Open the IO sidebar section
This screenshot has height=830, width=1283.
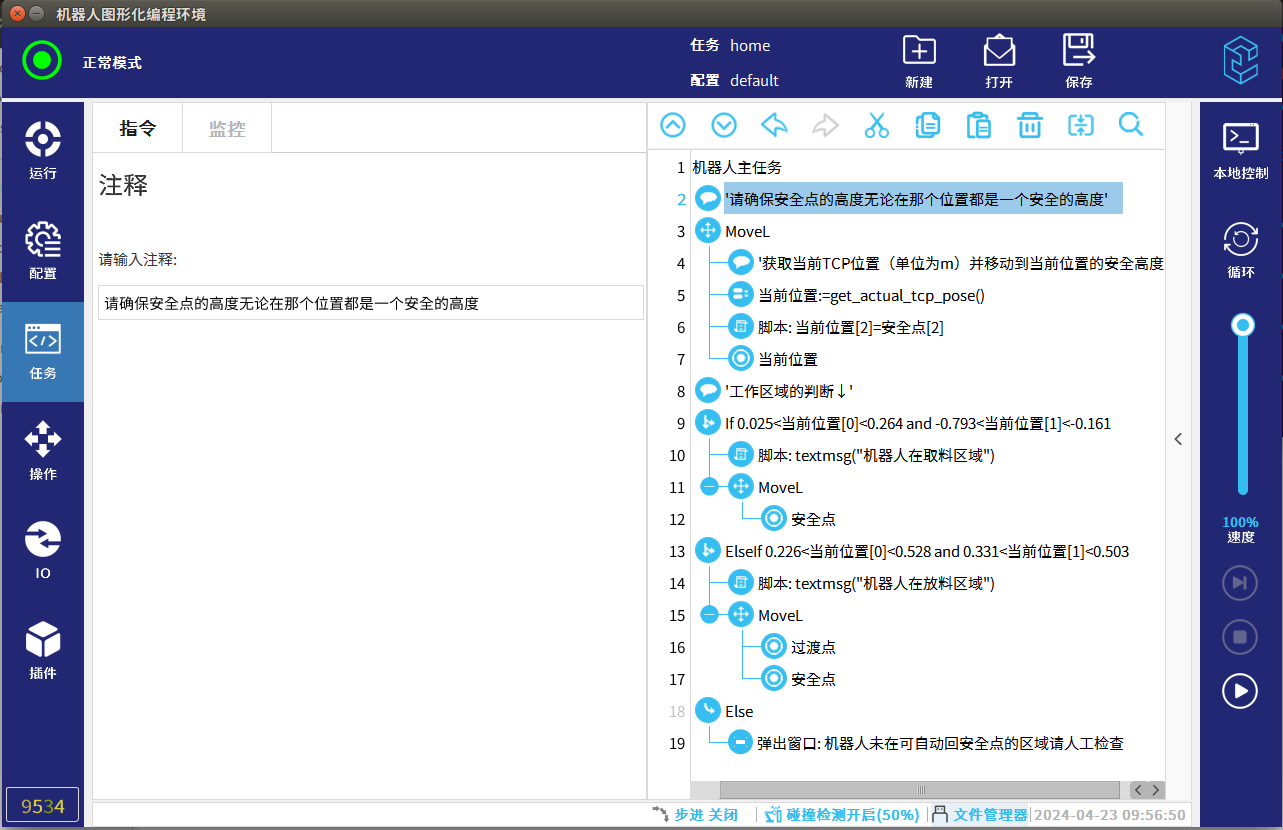click(x=43, y=551)
